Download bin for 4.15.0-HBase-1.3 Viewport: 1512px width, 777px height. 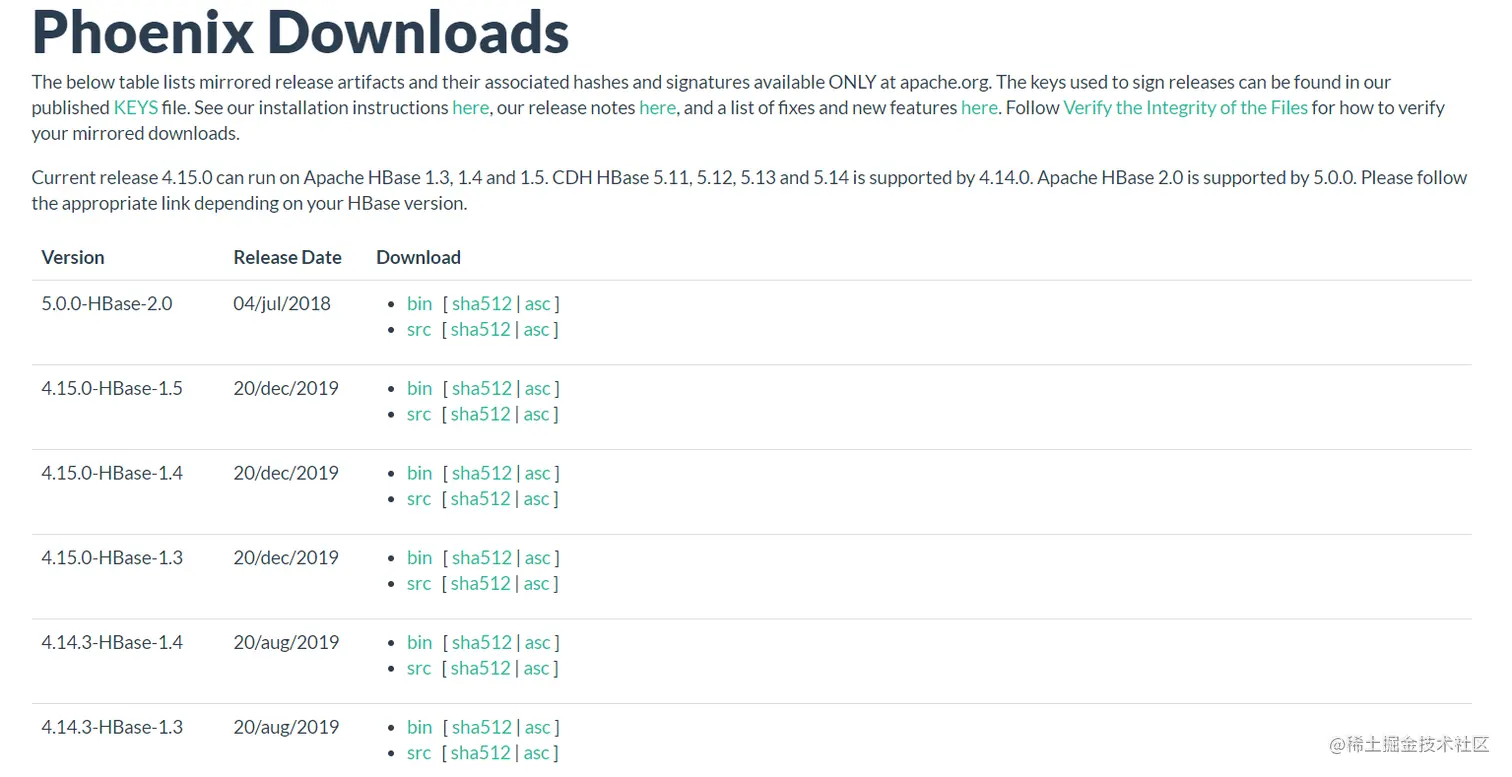coord(419,558)
